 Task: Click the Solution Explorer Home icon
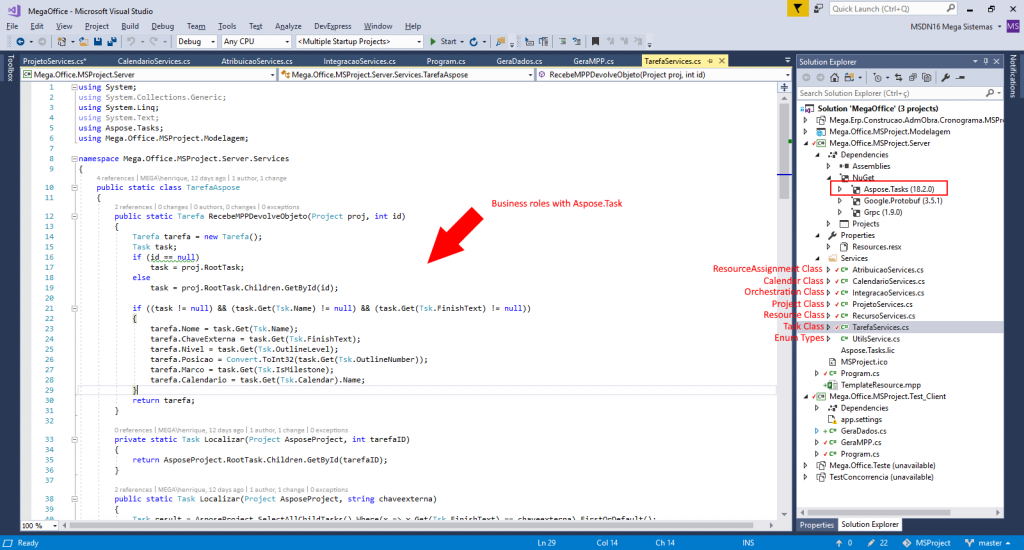coord(835,78)
